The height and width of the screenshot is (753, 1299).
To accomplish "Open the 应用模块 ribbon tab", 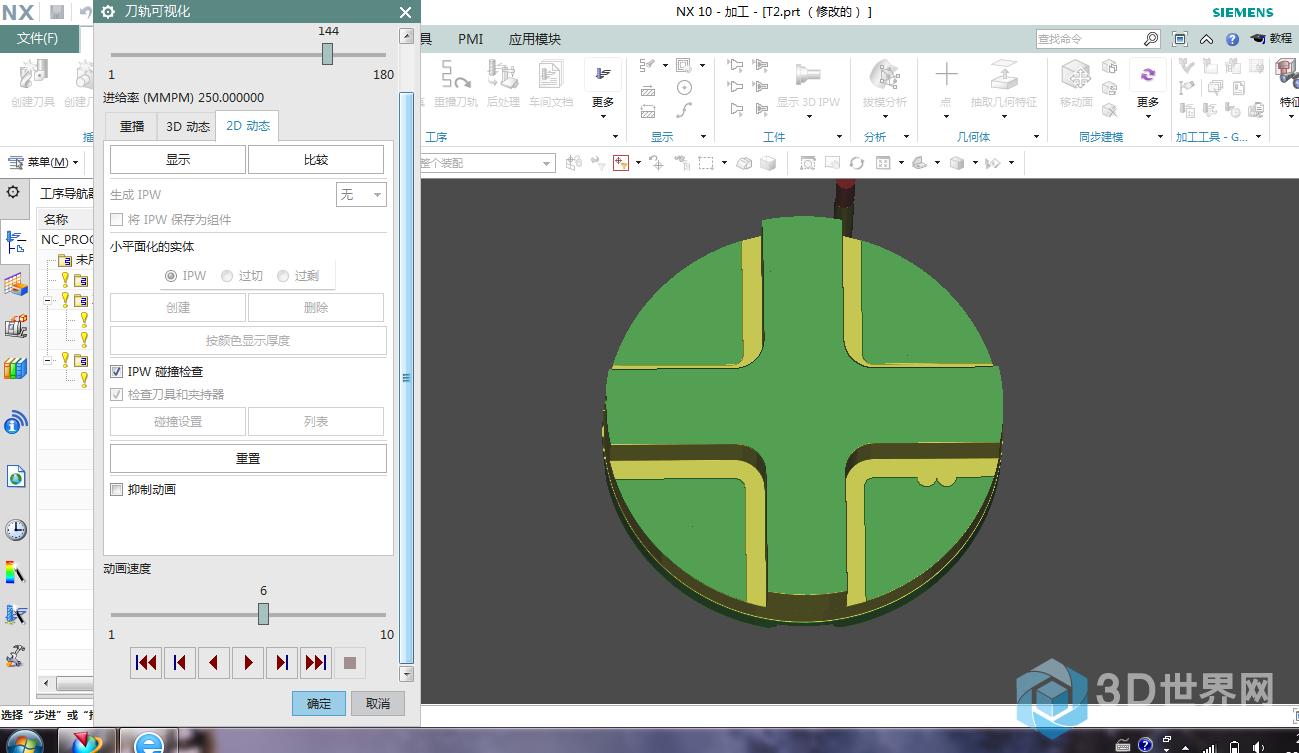I will pos(535,39).
